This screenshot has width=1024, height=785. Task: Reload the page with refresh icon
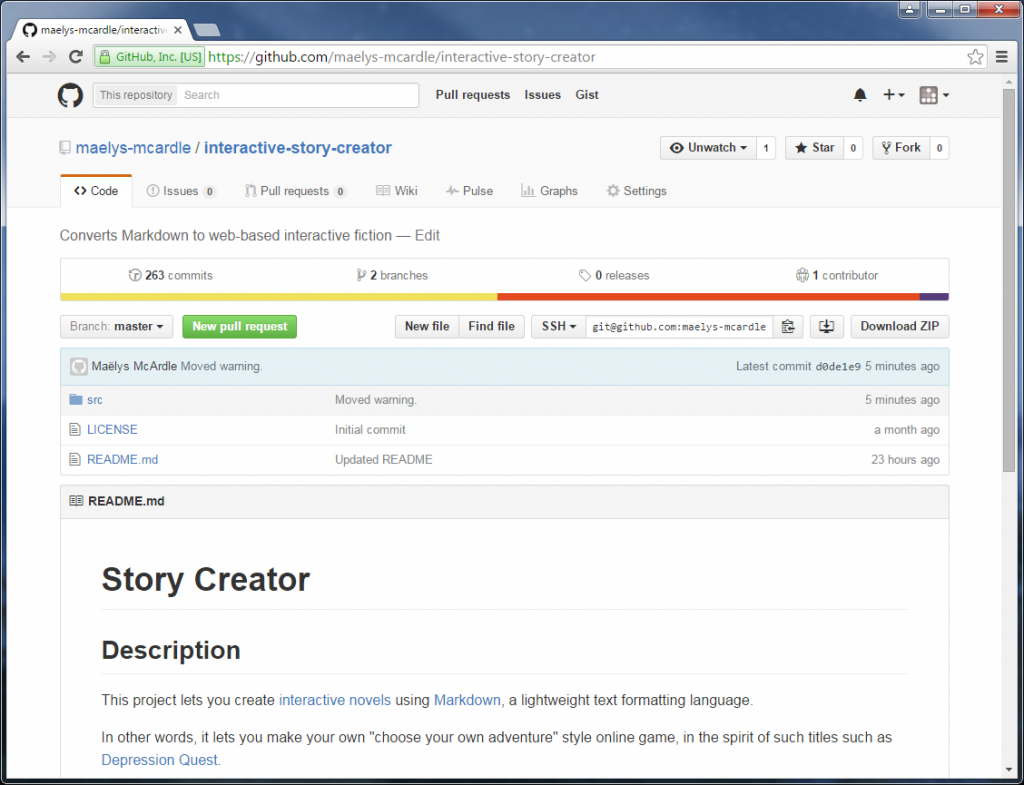tap(76, 57)
